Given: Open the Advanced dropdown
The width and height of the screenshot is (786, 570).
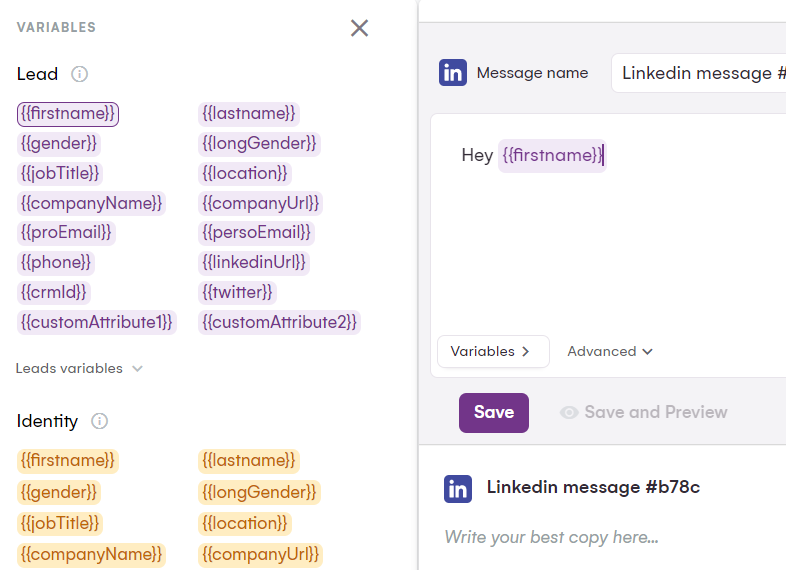Looking at the screenshot, I should [610, 351].
